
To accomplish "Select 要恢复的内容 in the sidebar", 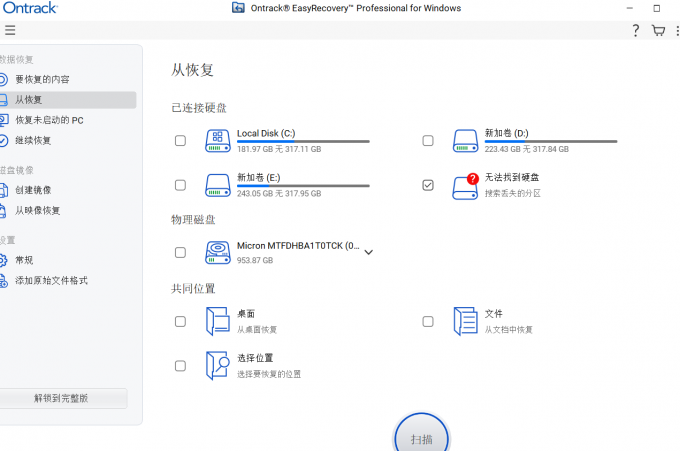I will coord(42,79).
